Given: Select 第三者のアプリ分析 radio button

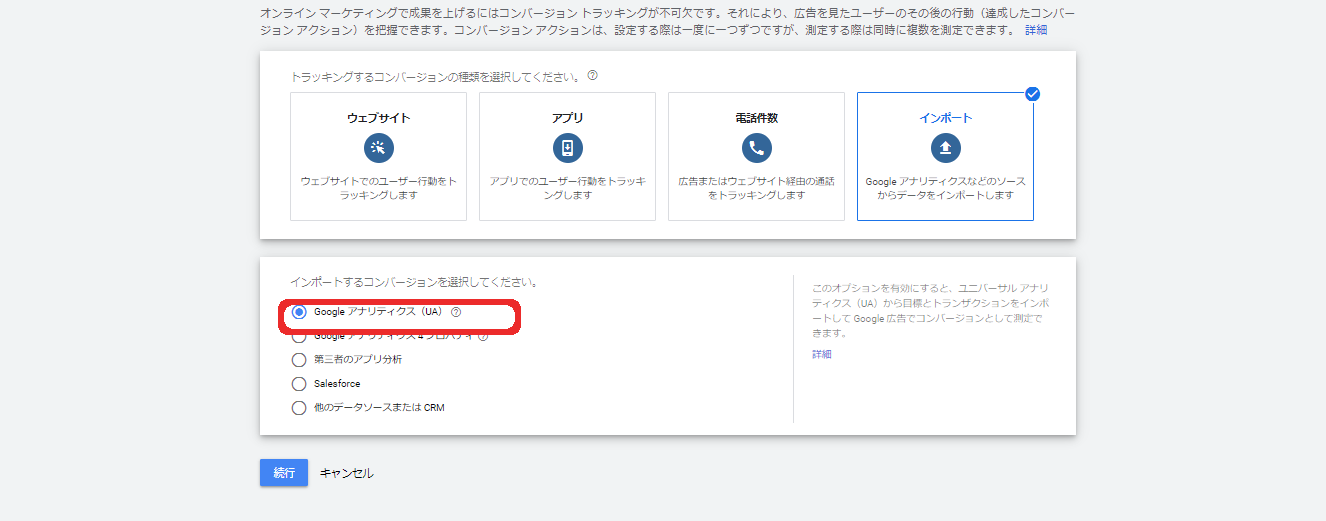Looking at the screenshot, I should click(x=299, y=360).
